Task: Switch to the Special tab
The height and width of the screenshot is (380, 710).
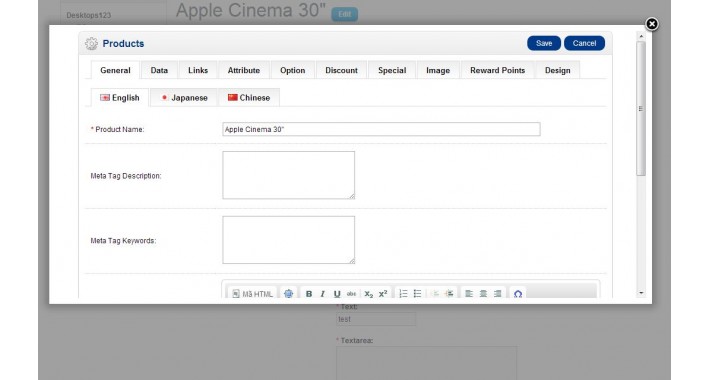Action: point(392,70)
